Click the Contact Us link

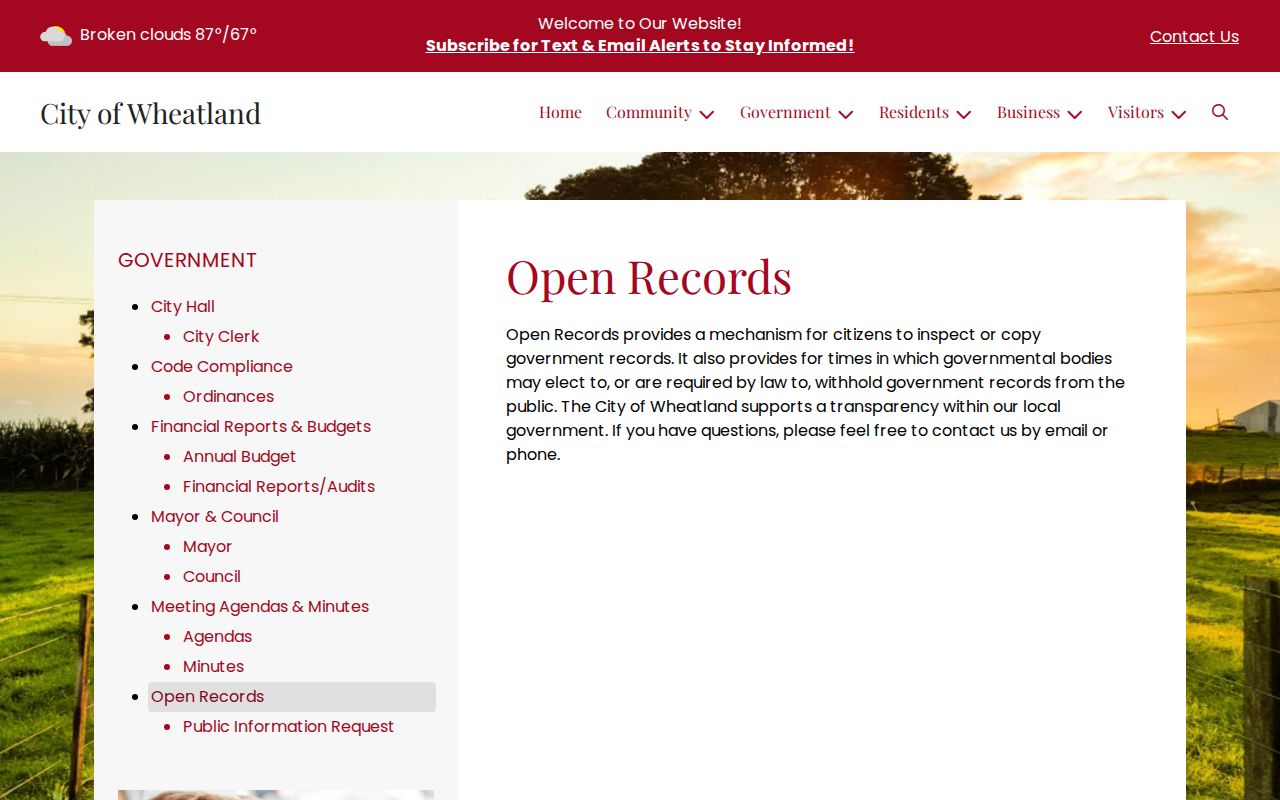[x=1194, y=36]
